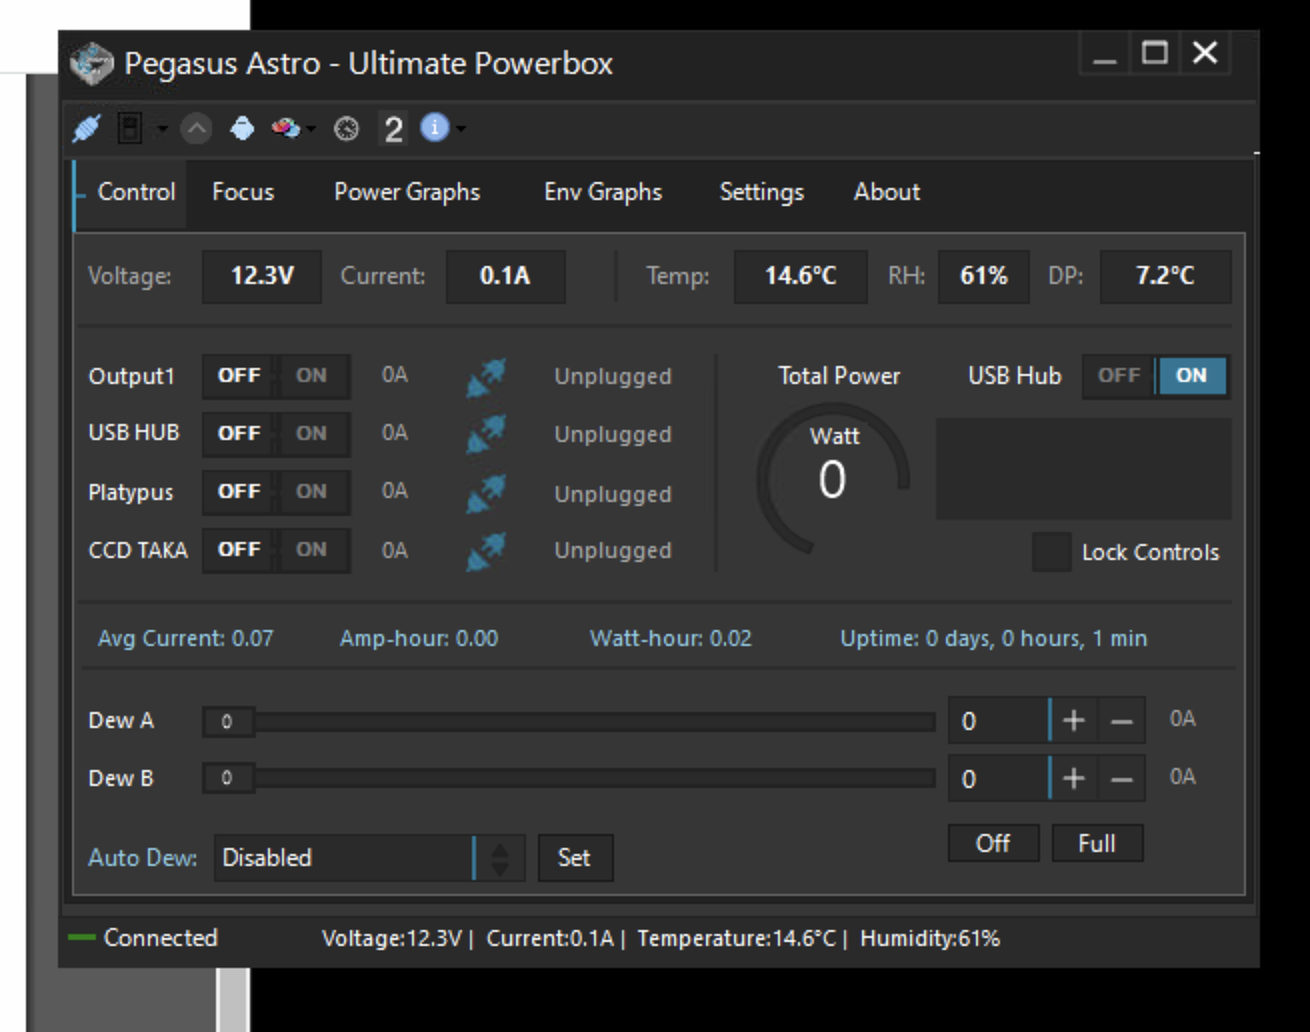Click the Dew A slider track middle
Screen dimensions: 1310x1032
[x=569, y=721]
